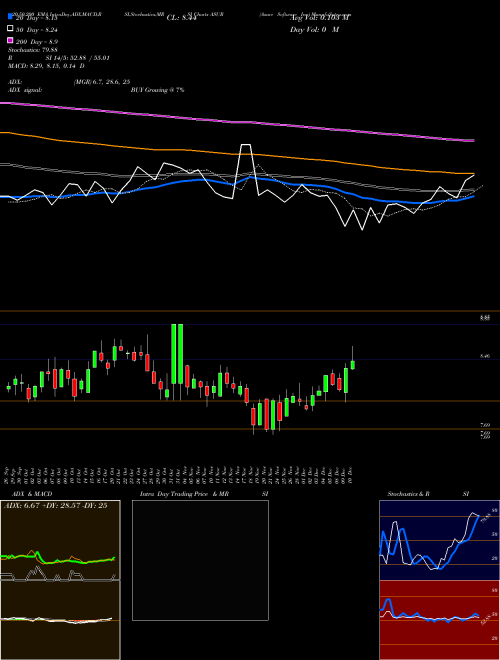Click the white price spike peak
Viewport: 500px width, 660px height.
click(x=246, y=145)
